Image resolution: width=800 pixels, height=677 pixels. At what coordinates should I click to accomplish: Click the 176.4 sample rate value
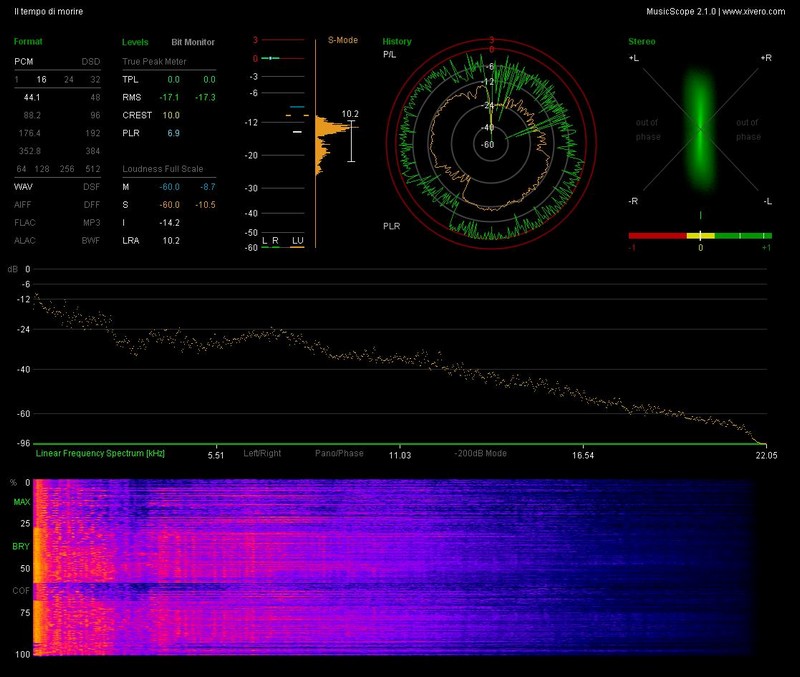pyautogui.click(x=30, y=133)
